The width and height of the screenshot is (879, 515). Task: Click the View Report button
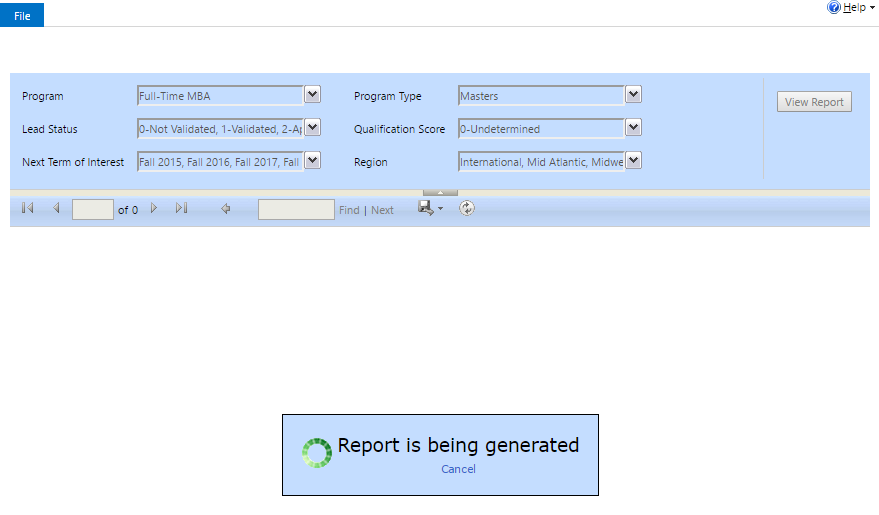(814, 102)
